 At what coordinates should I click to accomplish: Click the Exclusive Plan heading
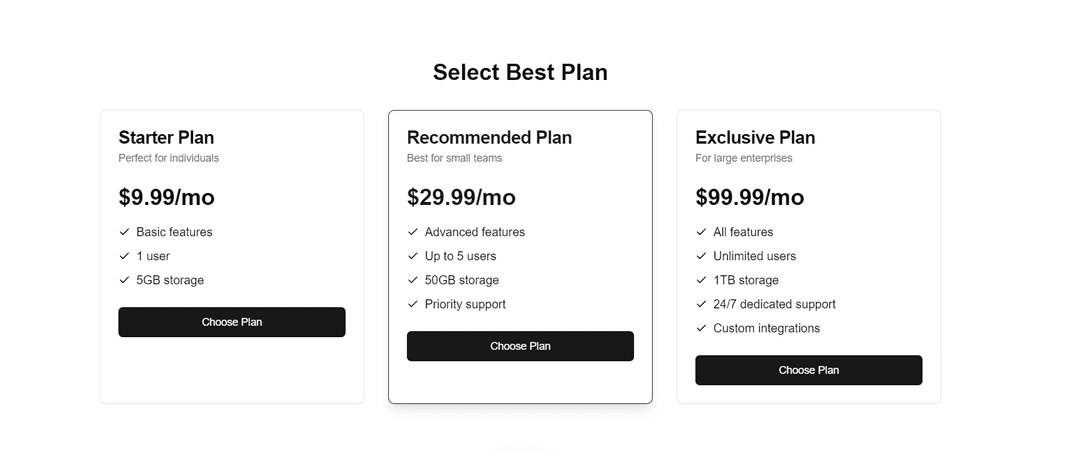(x=755, y=138)
